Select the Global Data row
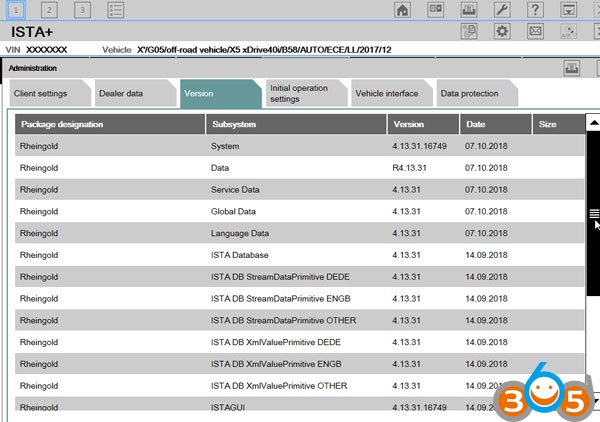The image size is (600, 422). pos(300,211)
